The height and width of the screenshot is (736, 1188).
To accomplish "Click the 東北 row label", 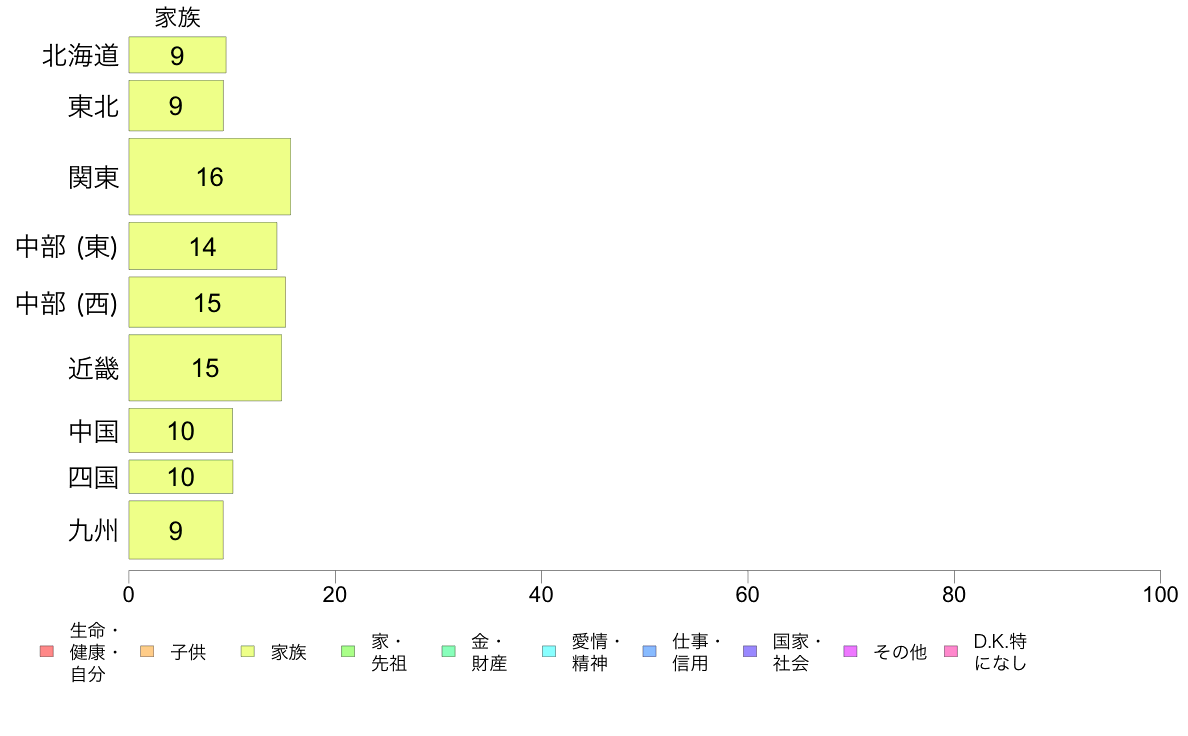I will pos(94,106).
